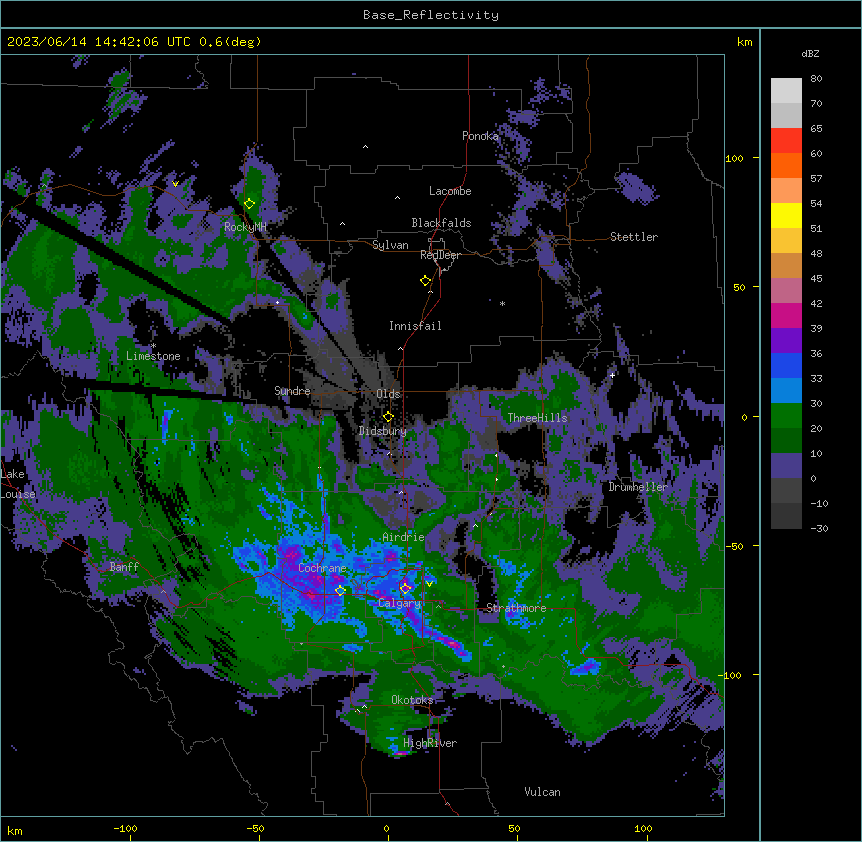
Task: Select the Vulcan town label
Action: [543, 792]
